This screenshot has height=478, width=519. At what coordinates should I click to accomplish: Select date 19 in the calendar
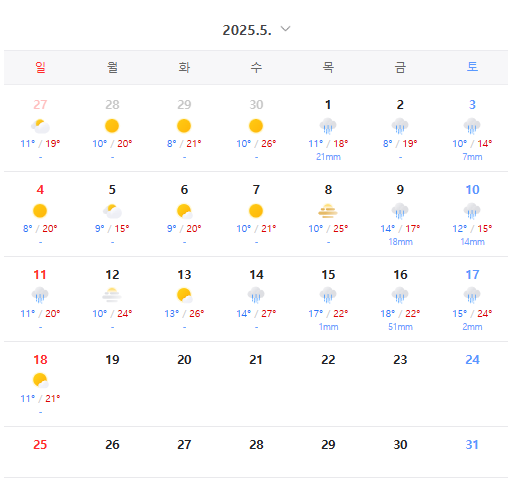point(112,360)
